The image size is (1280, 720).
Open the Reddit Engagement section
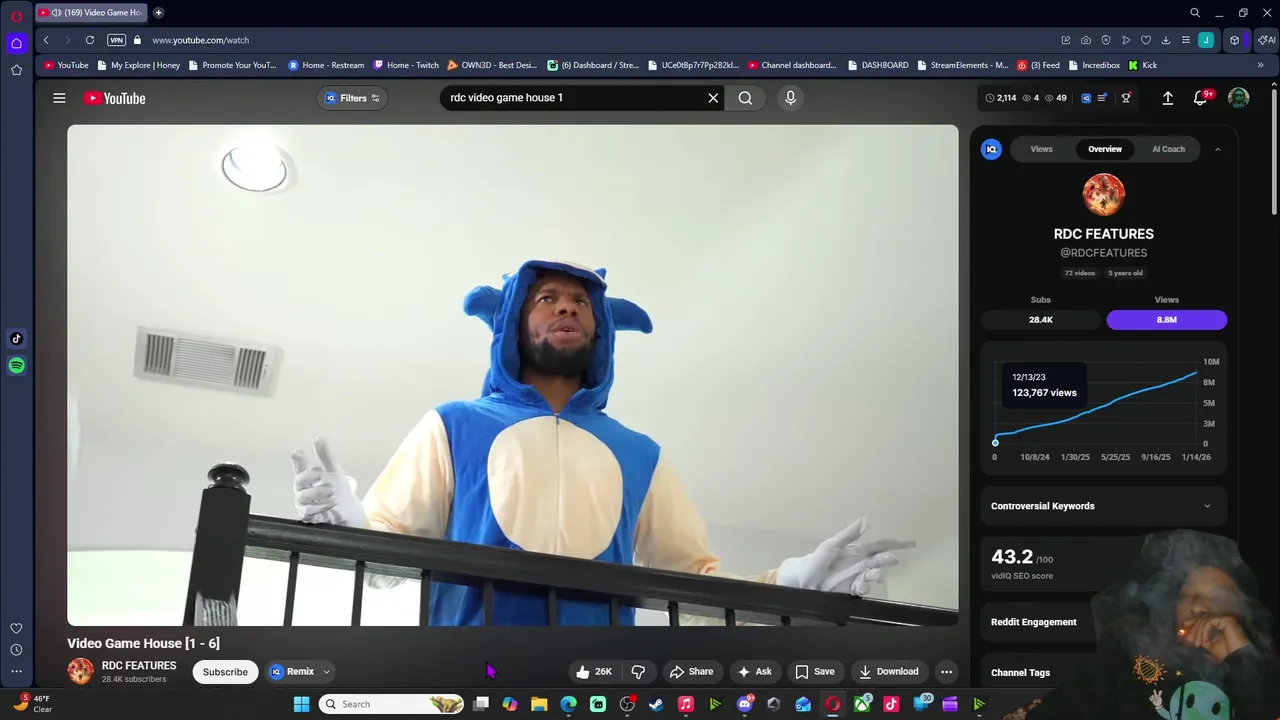pyautogui.click(x=1034, y=622)
